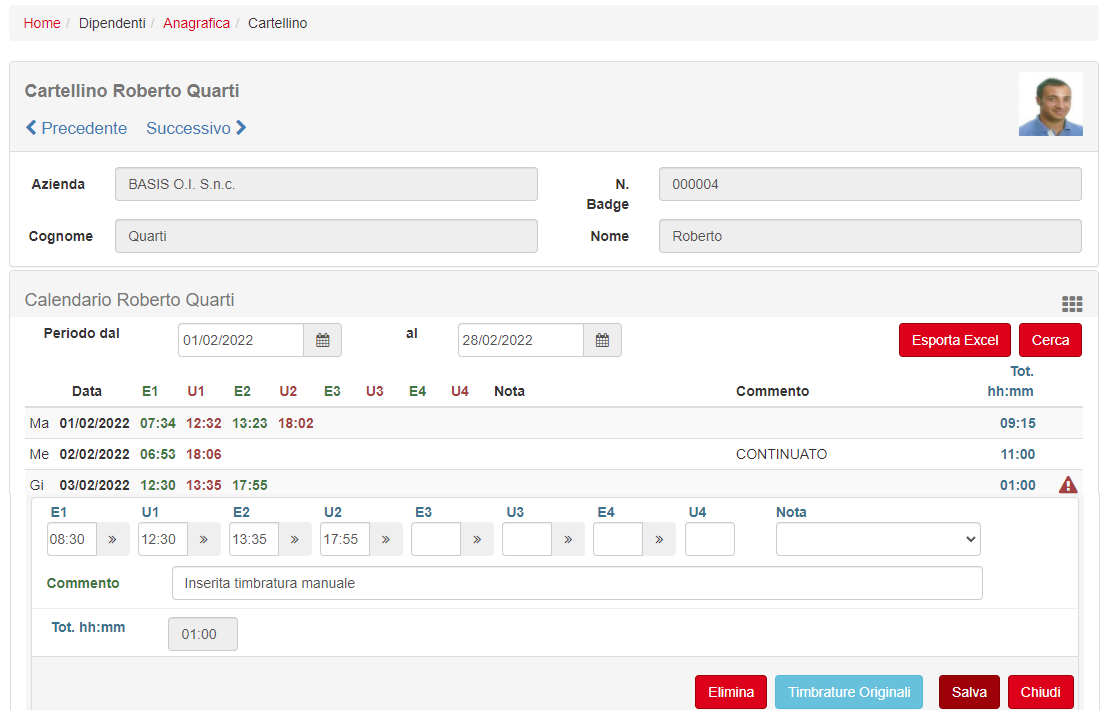Click the arrow next to the empty E3 field
Viewport: 1113px width, 713px height.
click(x=477, y=538)
